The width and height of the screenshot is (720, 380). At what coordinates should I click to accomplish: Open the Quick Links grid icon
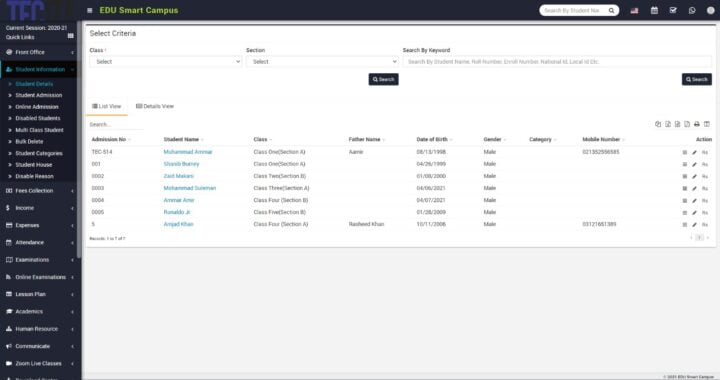point(70,36)
